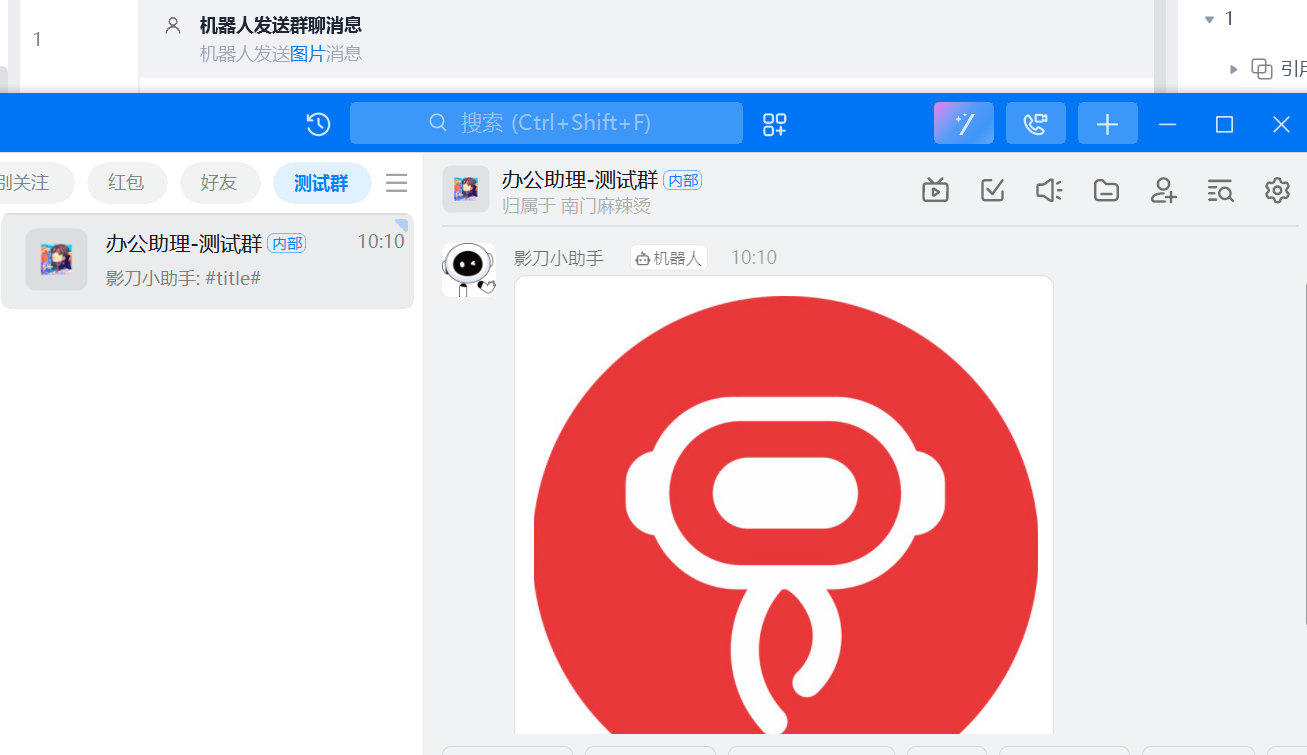Click the 影刀小助手: #title# message preview
This screenshot has height=755, width=1307.
183,278
